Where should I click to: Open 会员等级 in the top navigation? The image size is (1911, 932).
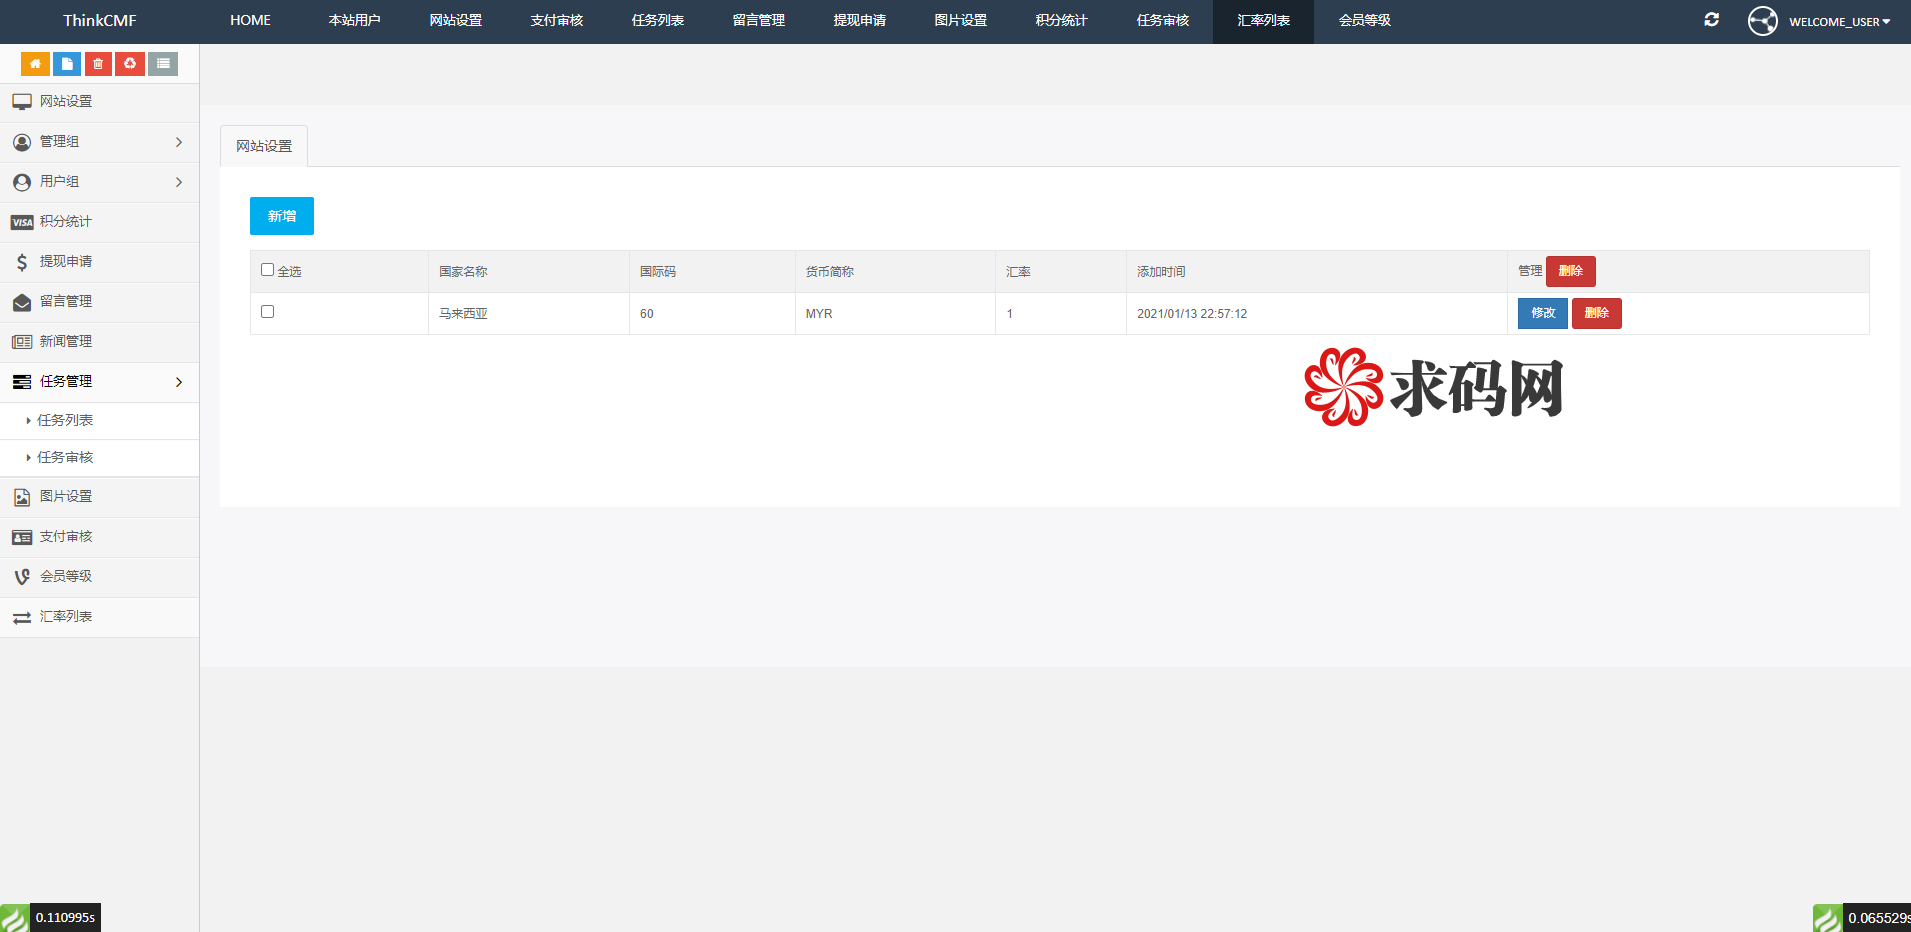click(x=1364, y=21)
